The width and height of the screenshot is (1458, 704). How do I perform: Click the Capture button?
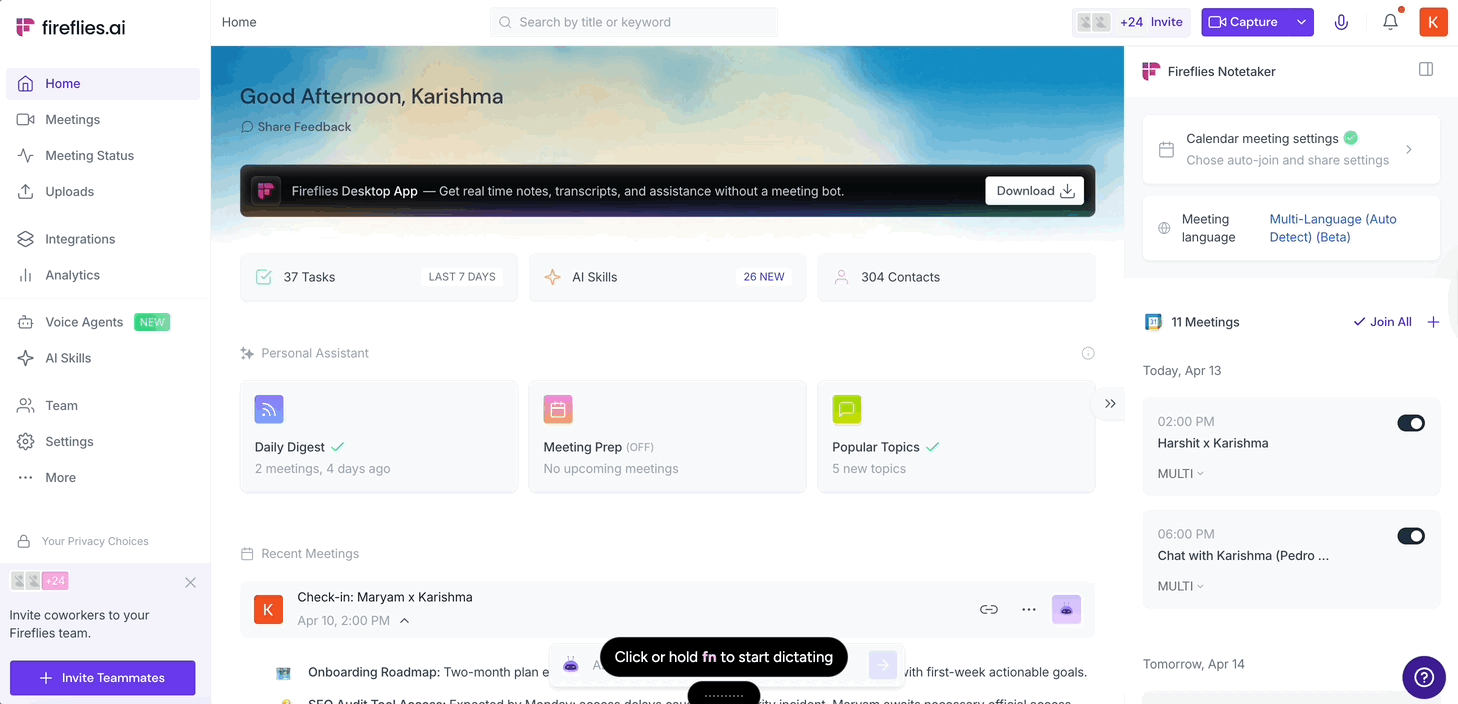point(1244,22)
